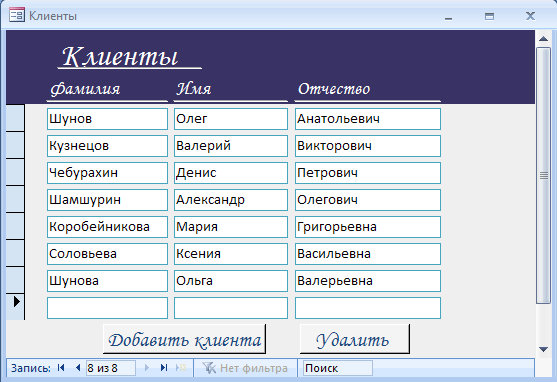Click the Добавить клиента button
Image resolution: width=557 pixels, height=382 pixels.
184,339
